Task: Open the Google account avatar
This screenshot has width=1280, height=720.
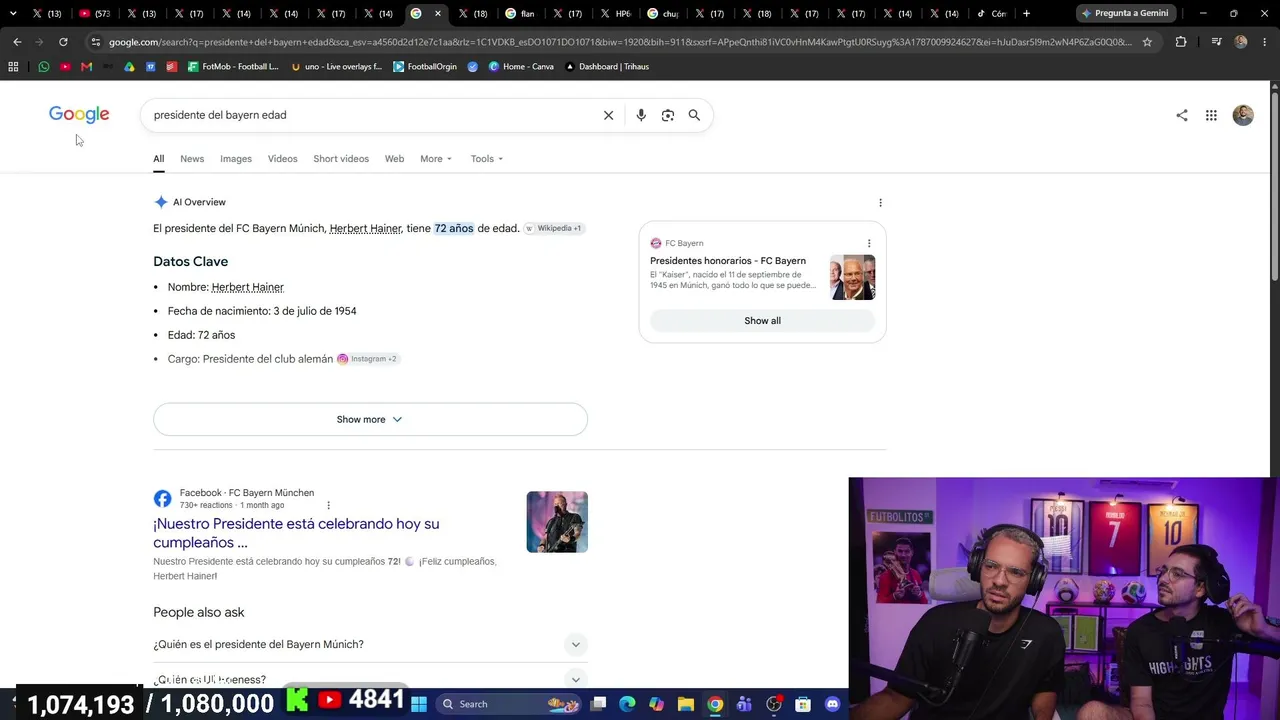Action: coord(1243,115)
